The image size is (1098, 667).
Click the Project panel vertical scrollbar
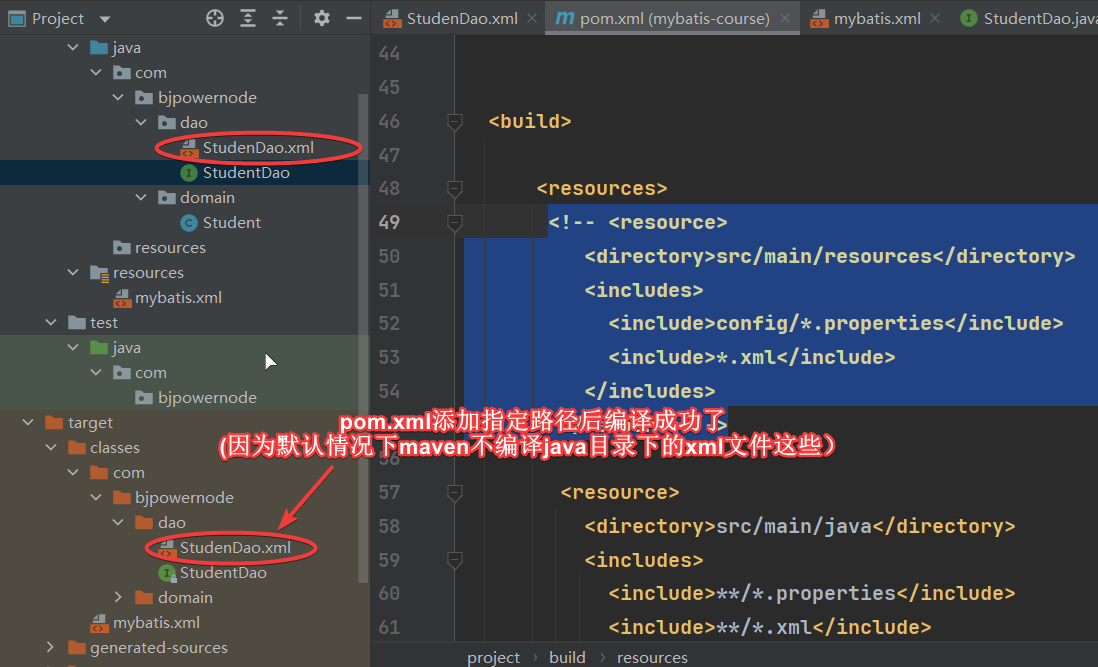coord(363,338)
